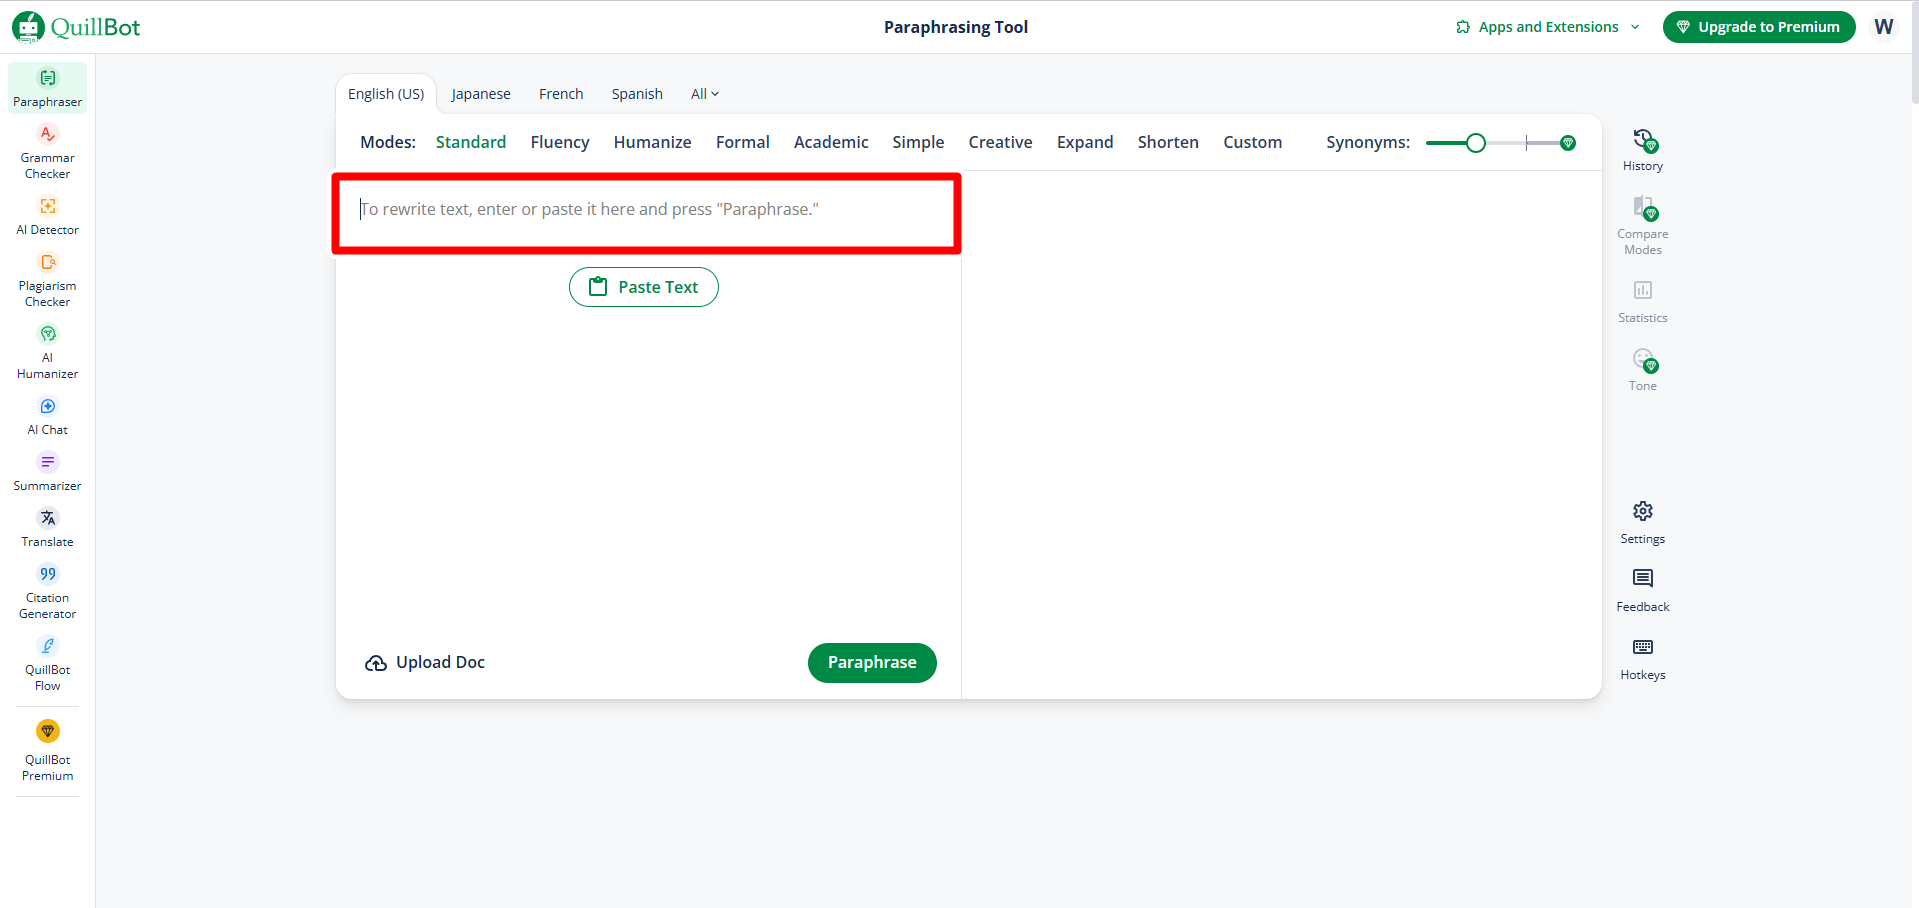Screen dimensions: 1919x908
Task: Focus the text input area
Action: tap(647, 213)
